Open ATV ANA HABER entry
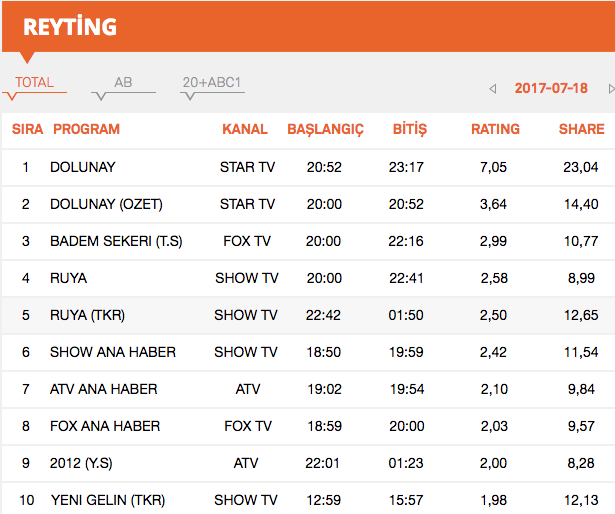This screenshot has width=615, height=514. click(104, 389)
